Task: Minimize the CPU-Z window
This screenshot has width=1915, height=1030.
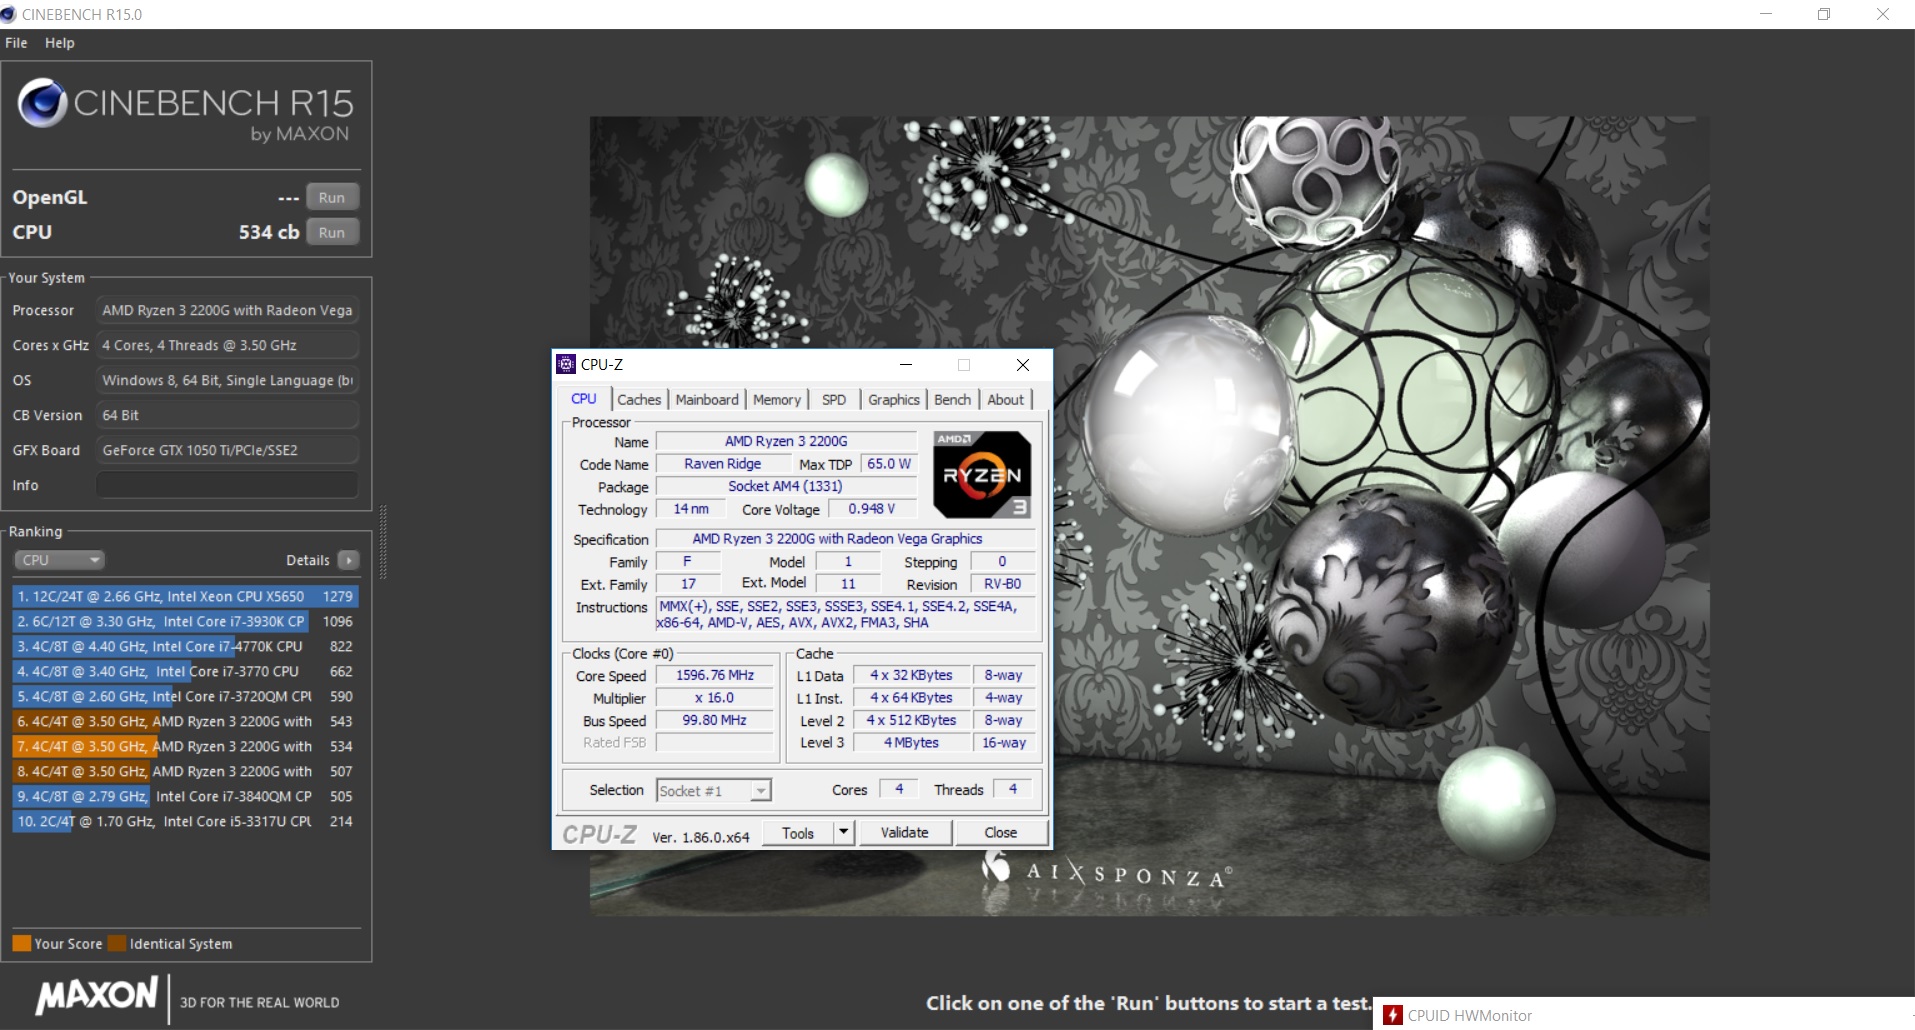Action: tap(906, 365)
